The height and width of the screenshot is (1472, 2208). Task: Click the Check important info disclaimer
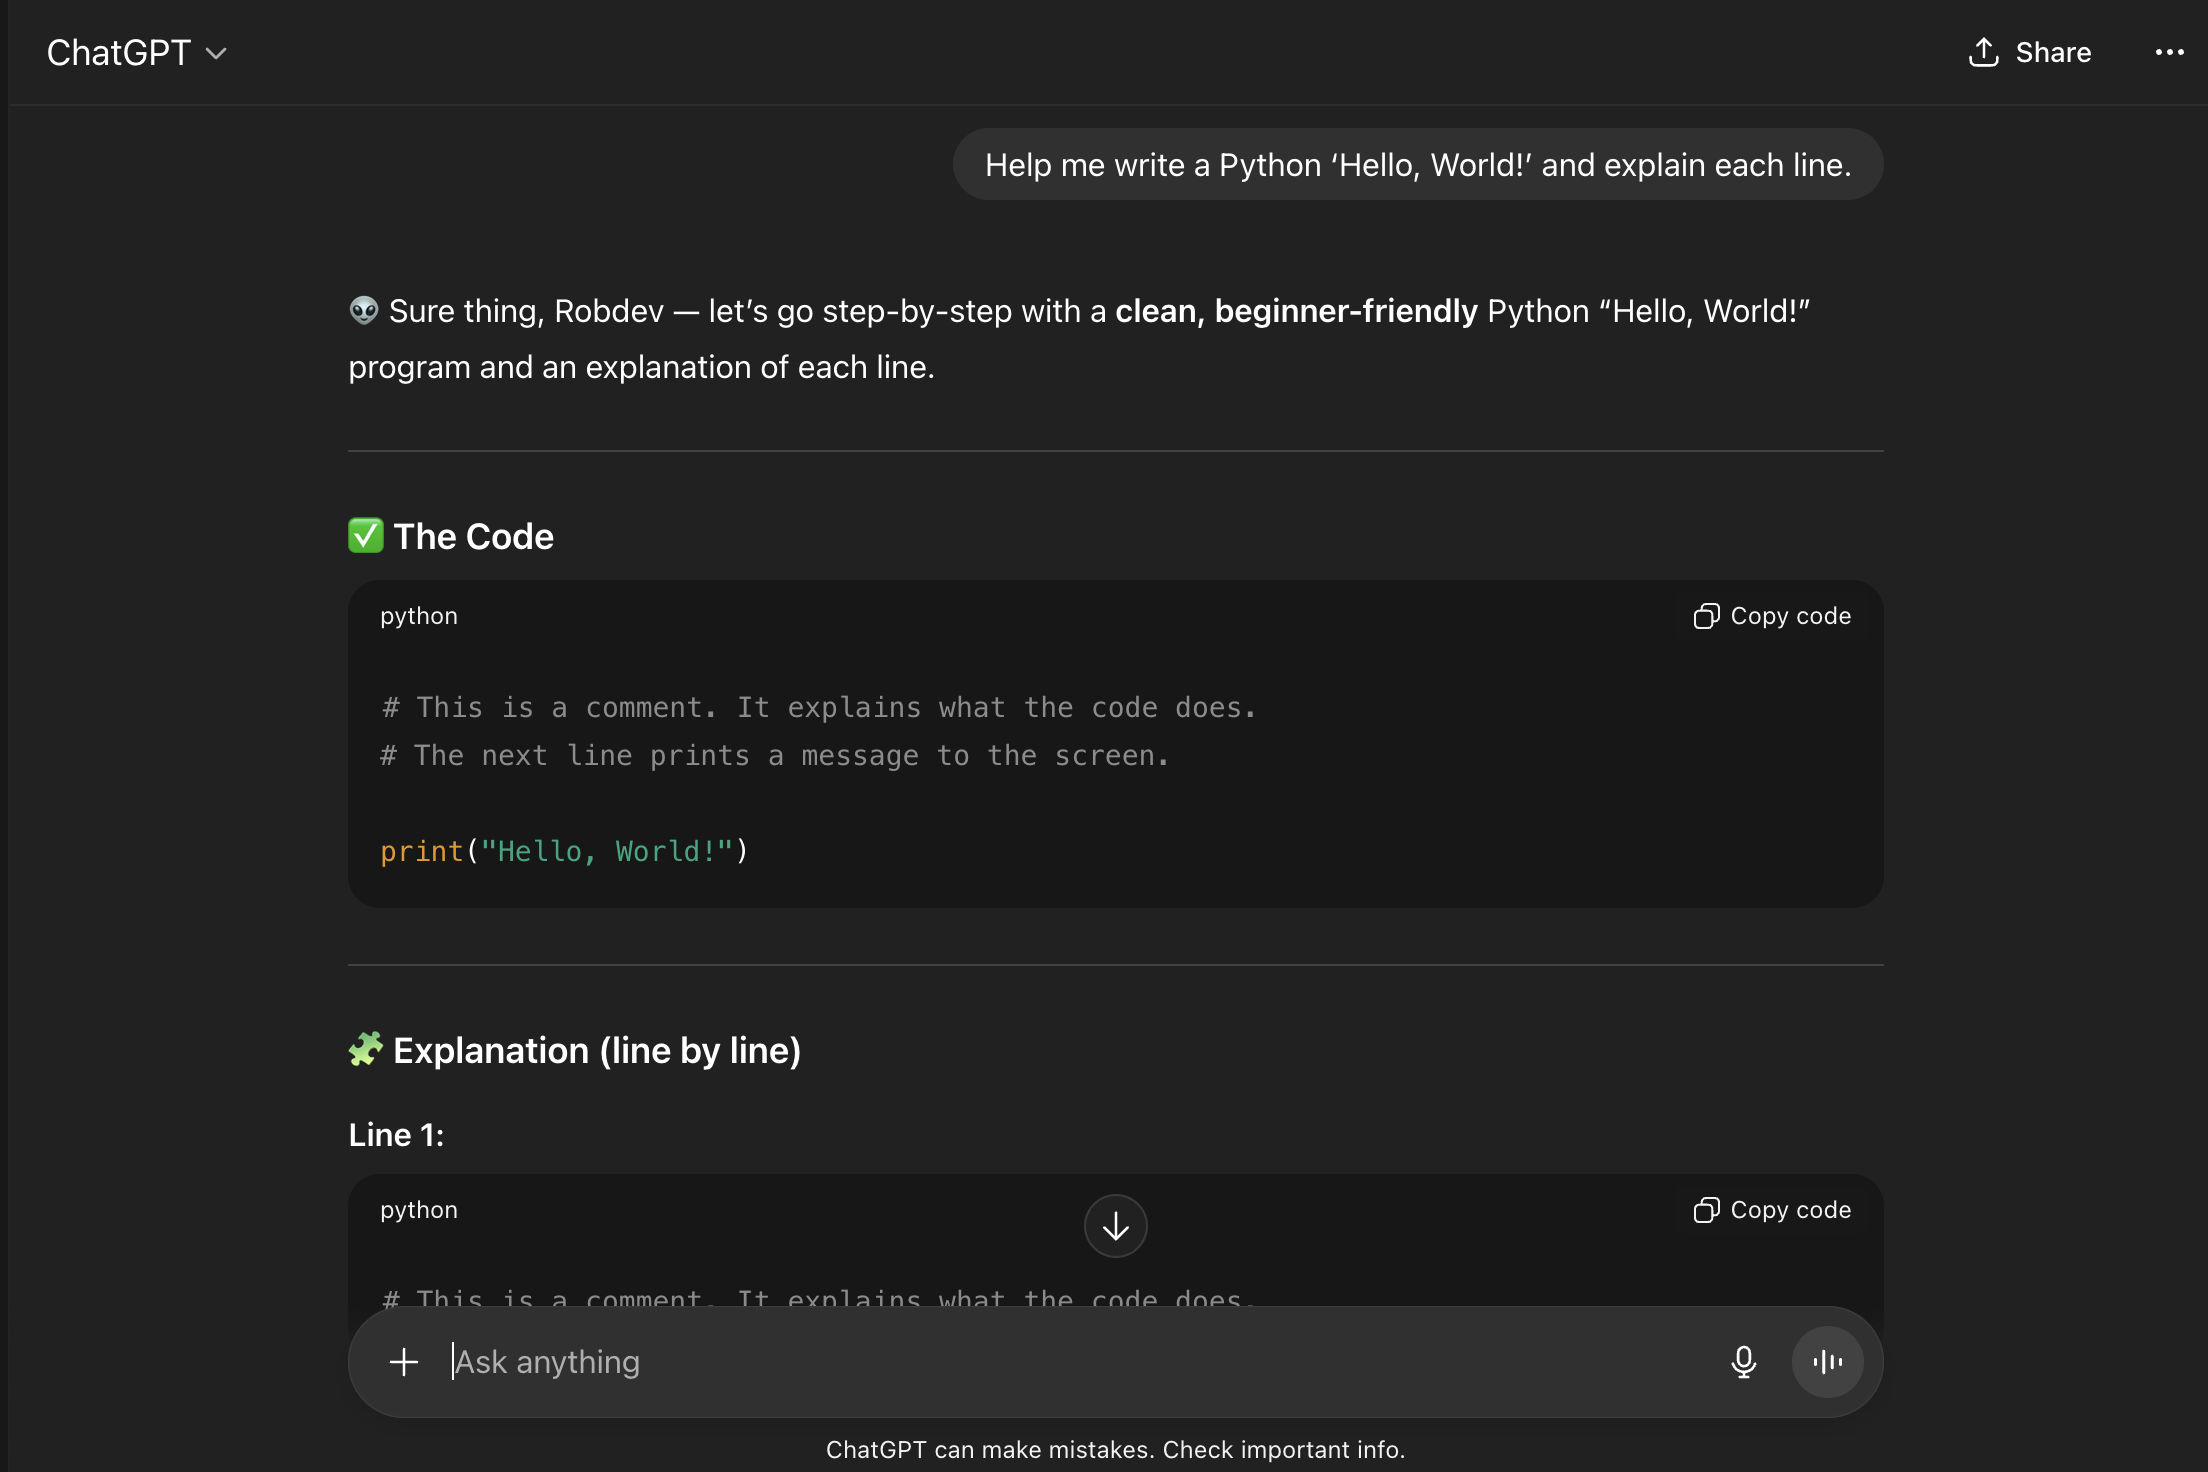pyautogui.click(x=1282, y=1448)
